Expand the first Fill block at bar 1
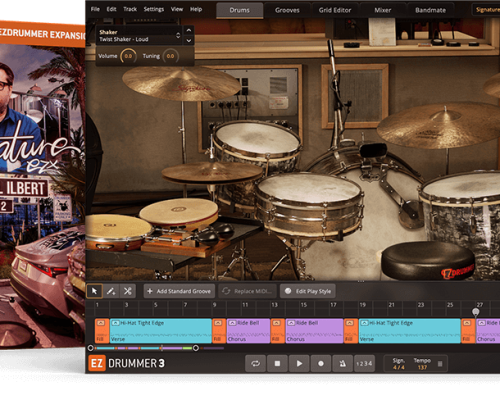 101,323
